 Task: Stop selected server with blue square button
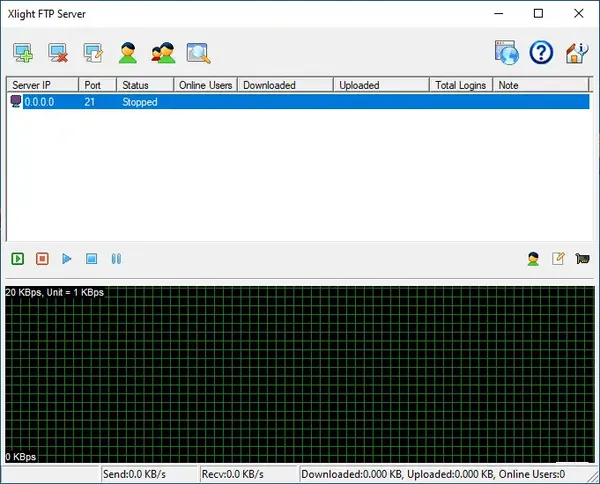(x=91, y=259)
